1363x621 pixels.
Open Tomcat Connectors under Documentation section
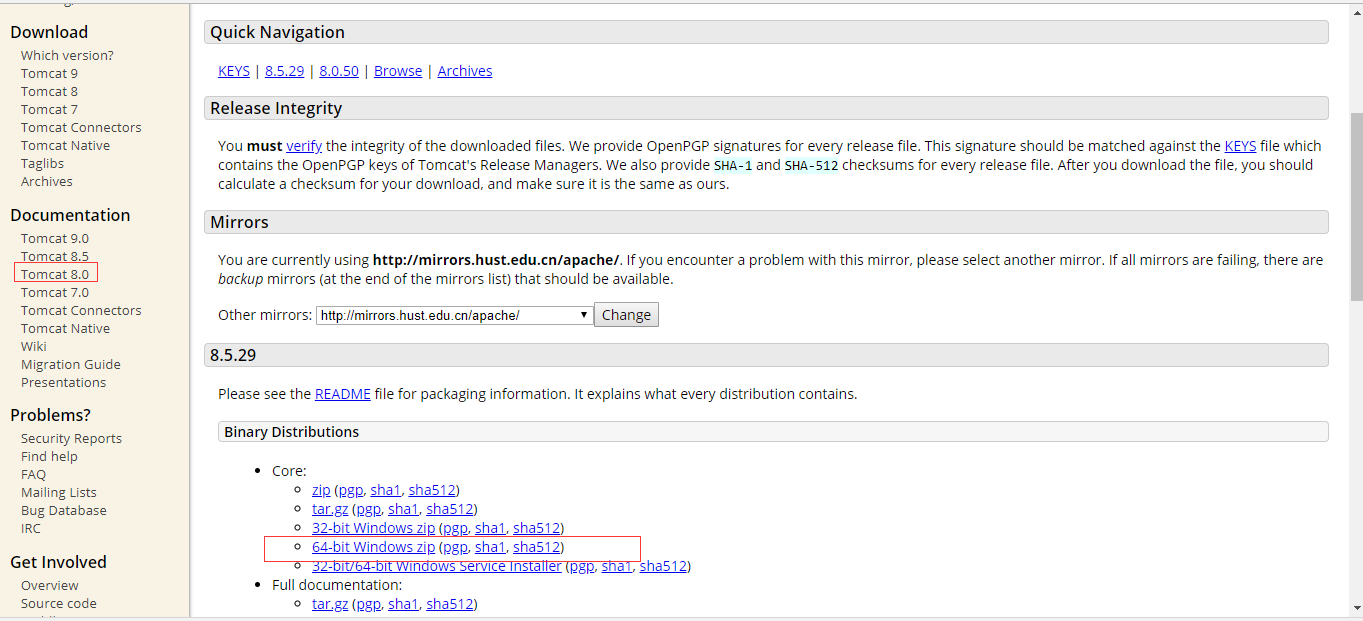[81, 310]
